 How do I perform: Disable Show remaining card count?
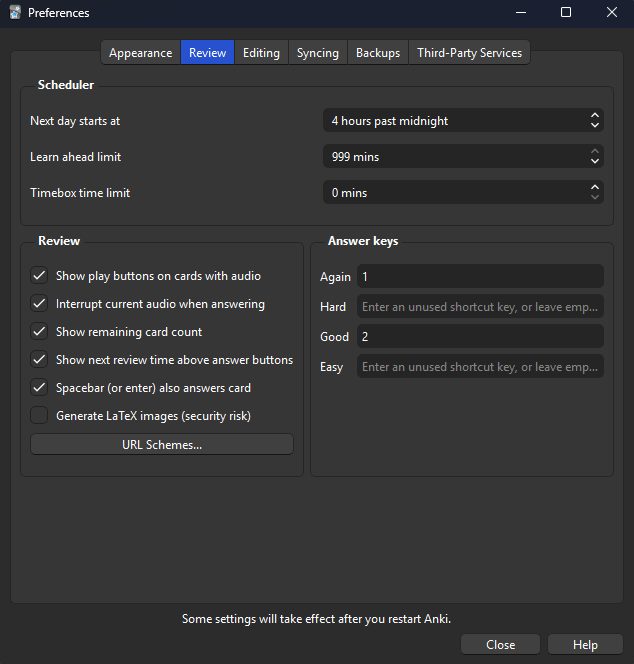(39, 332)
